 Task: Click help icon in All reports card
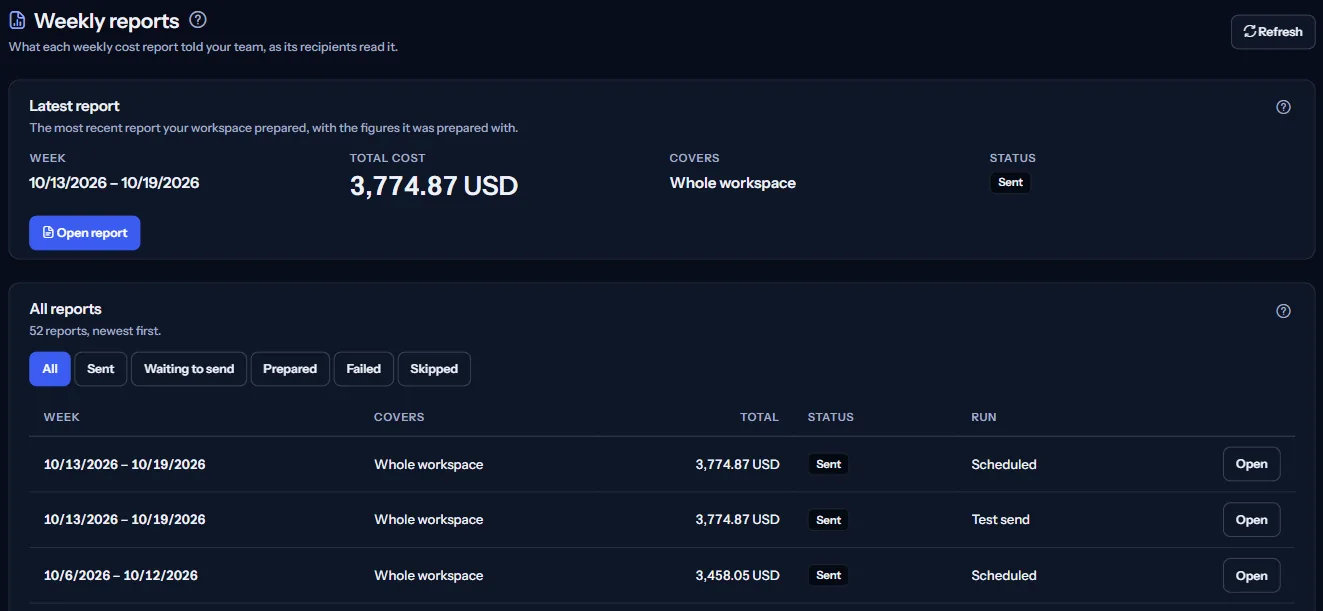pos(1283,311)
